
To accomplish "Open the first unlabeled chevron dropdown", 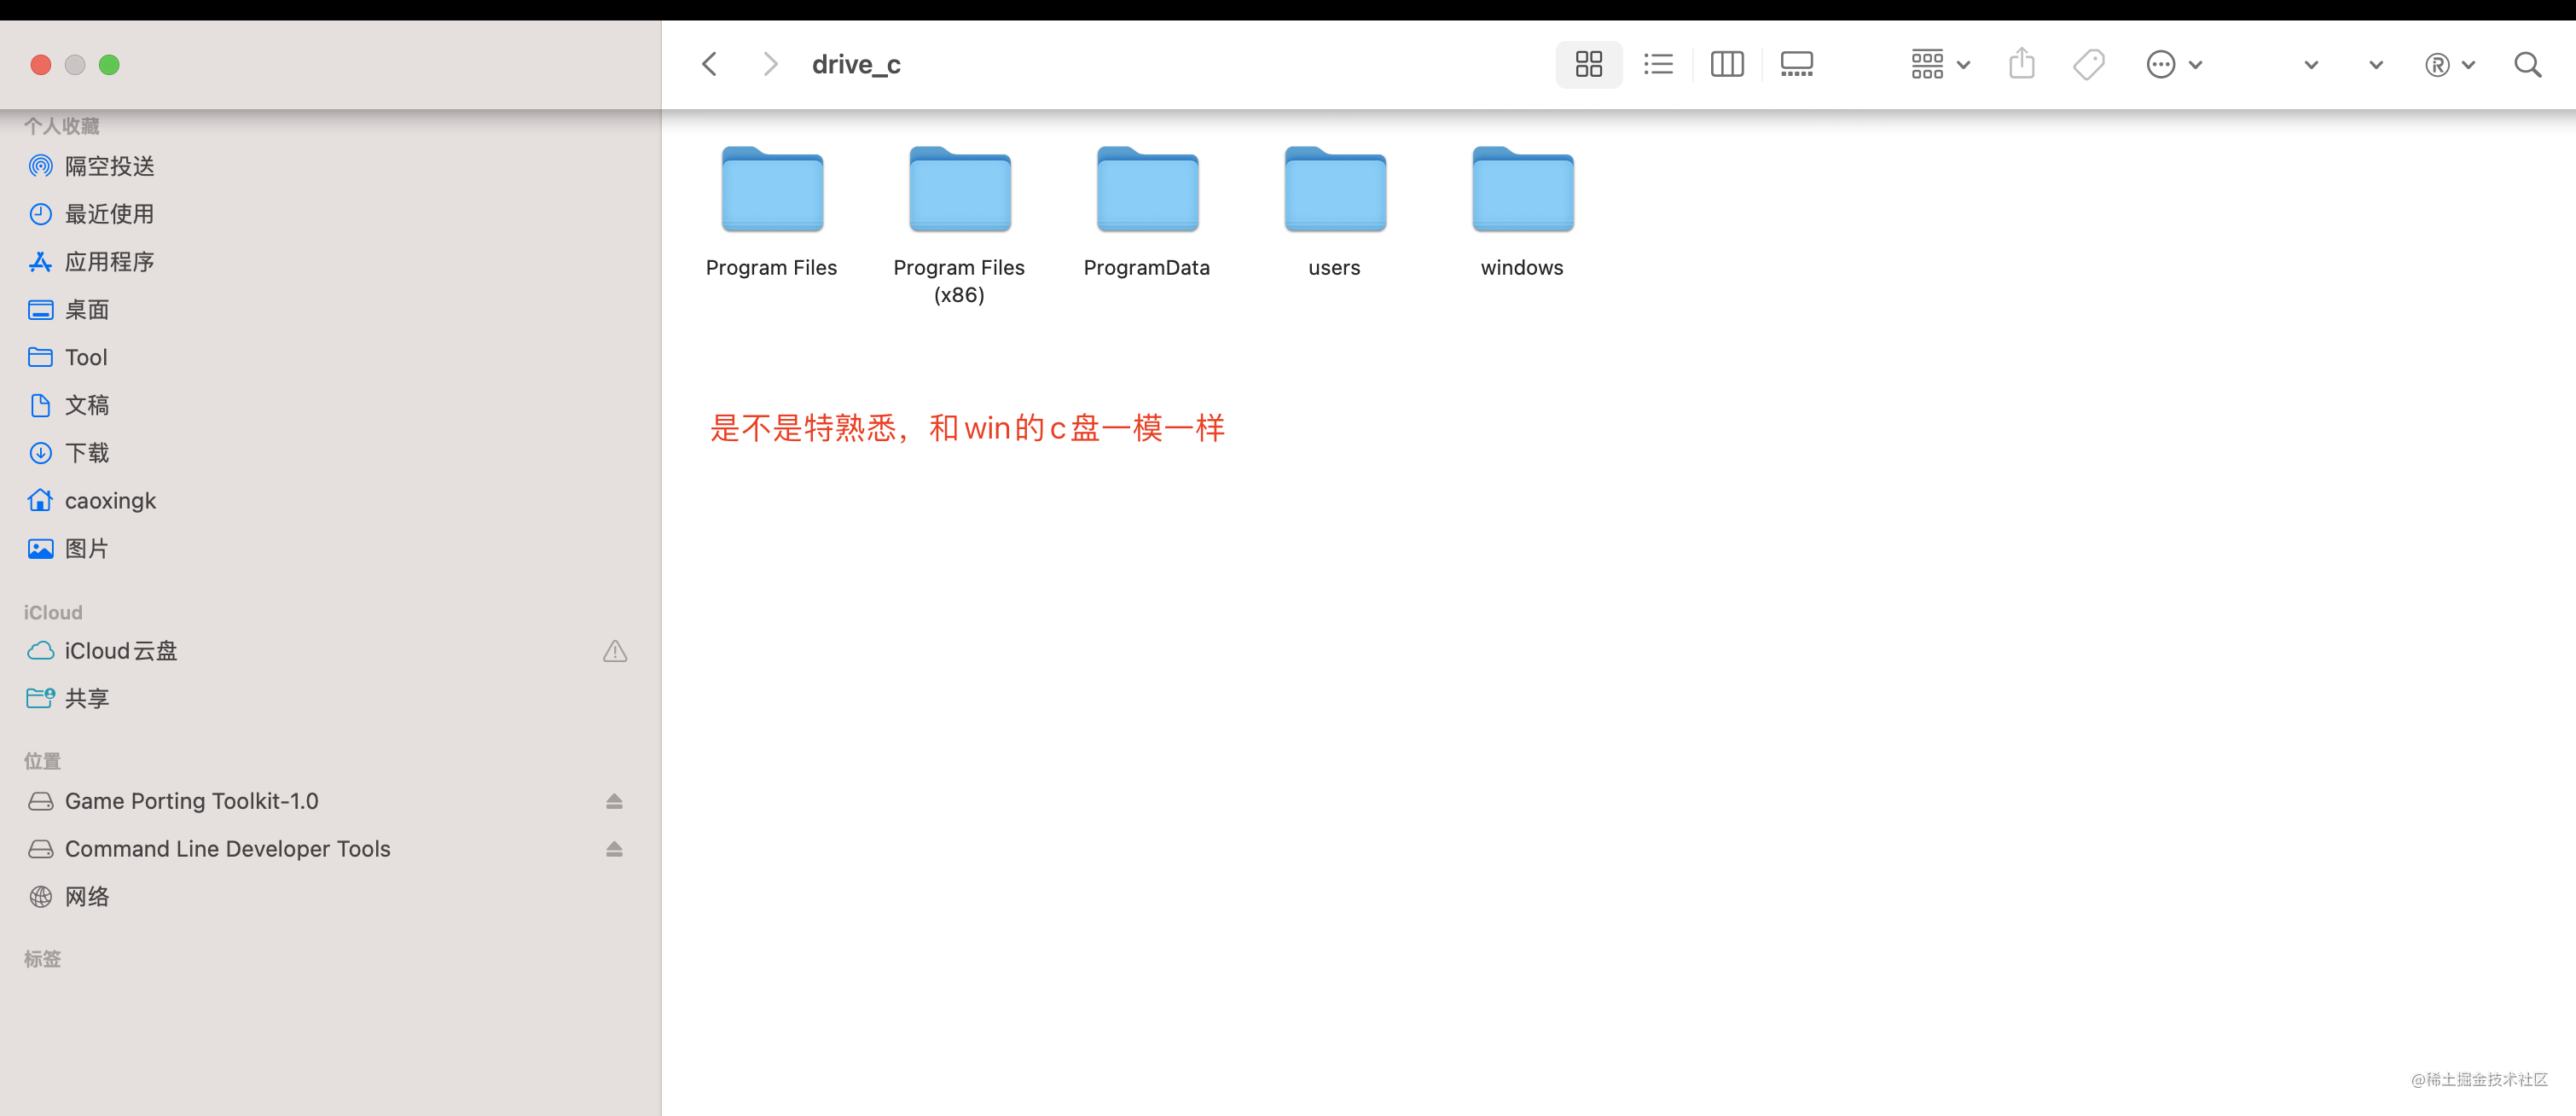I will pos(2310,65).
